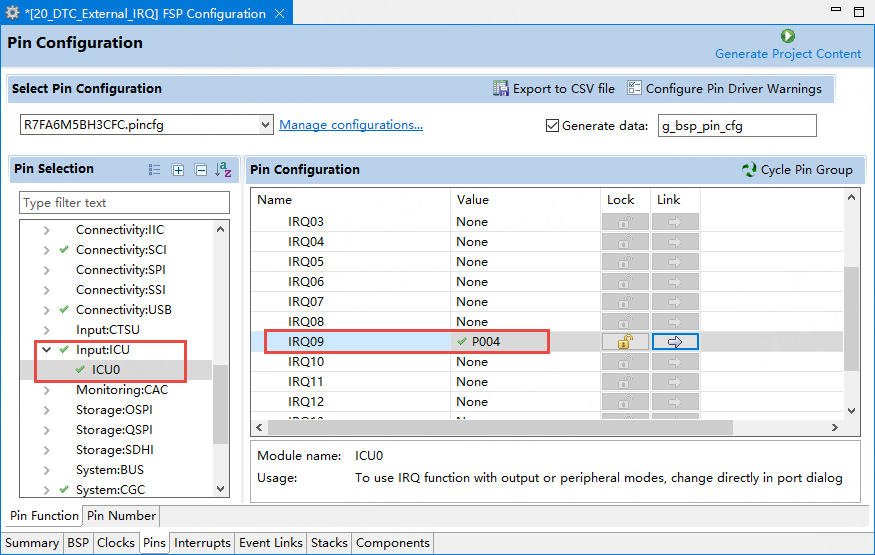
Task: Click the collapse all icon in Pin Selection
Action: tap(200, 170)
